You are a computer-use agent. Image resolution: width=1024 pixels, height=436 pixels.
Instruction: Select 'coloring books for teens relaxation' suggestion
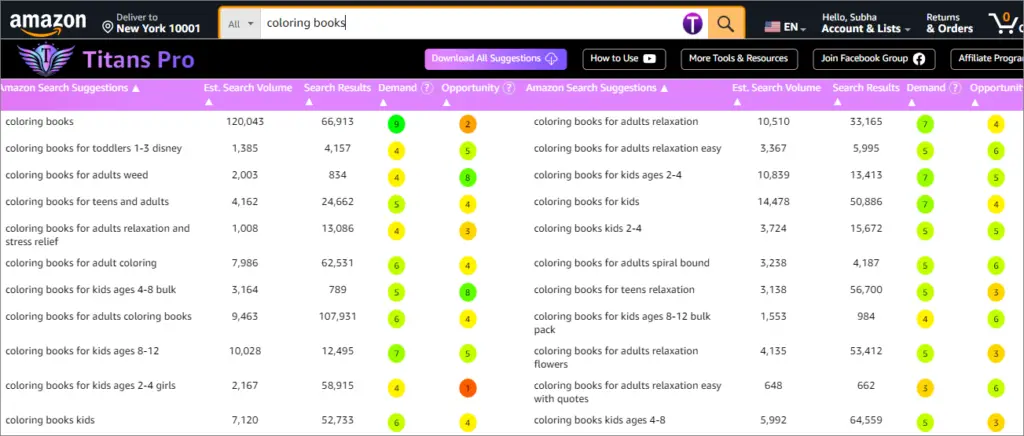click(x=614, y=289)
